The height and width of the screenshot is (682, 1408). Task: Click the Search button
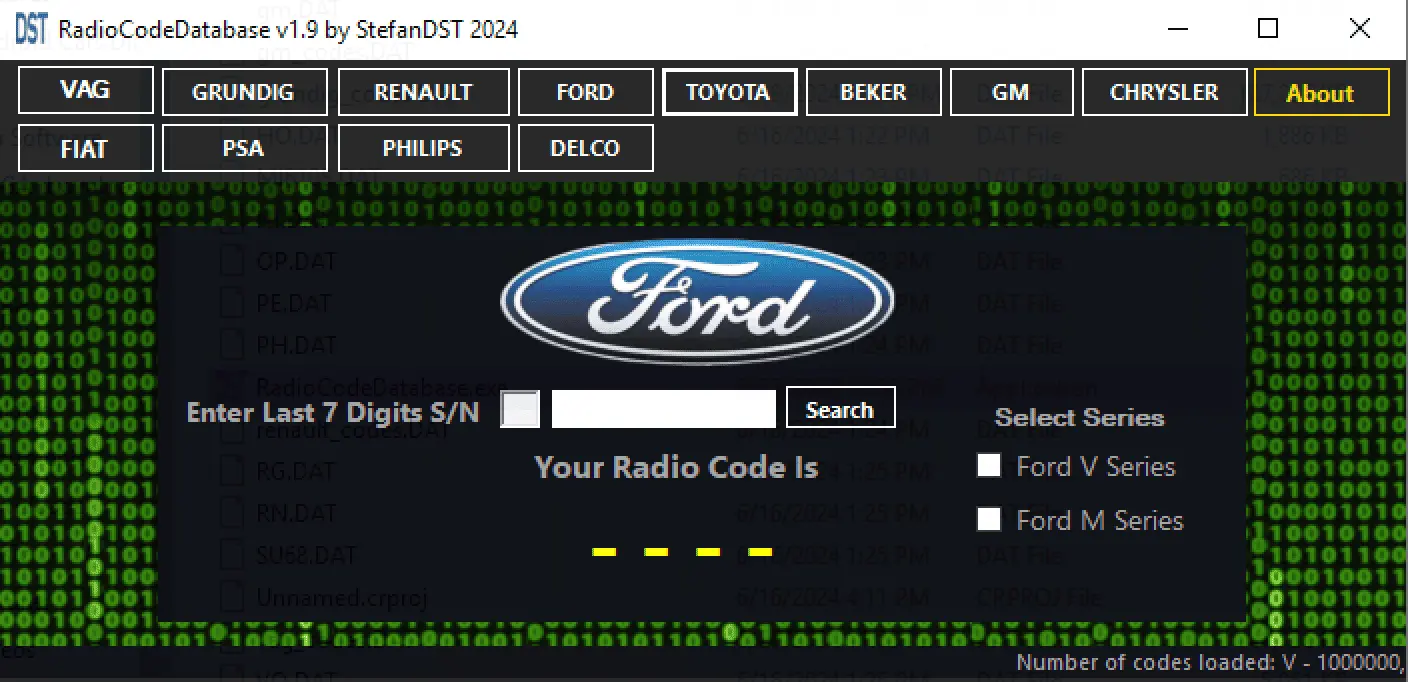[840, 409]
